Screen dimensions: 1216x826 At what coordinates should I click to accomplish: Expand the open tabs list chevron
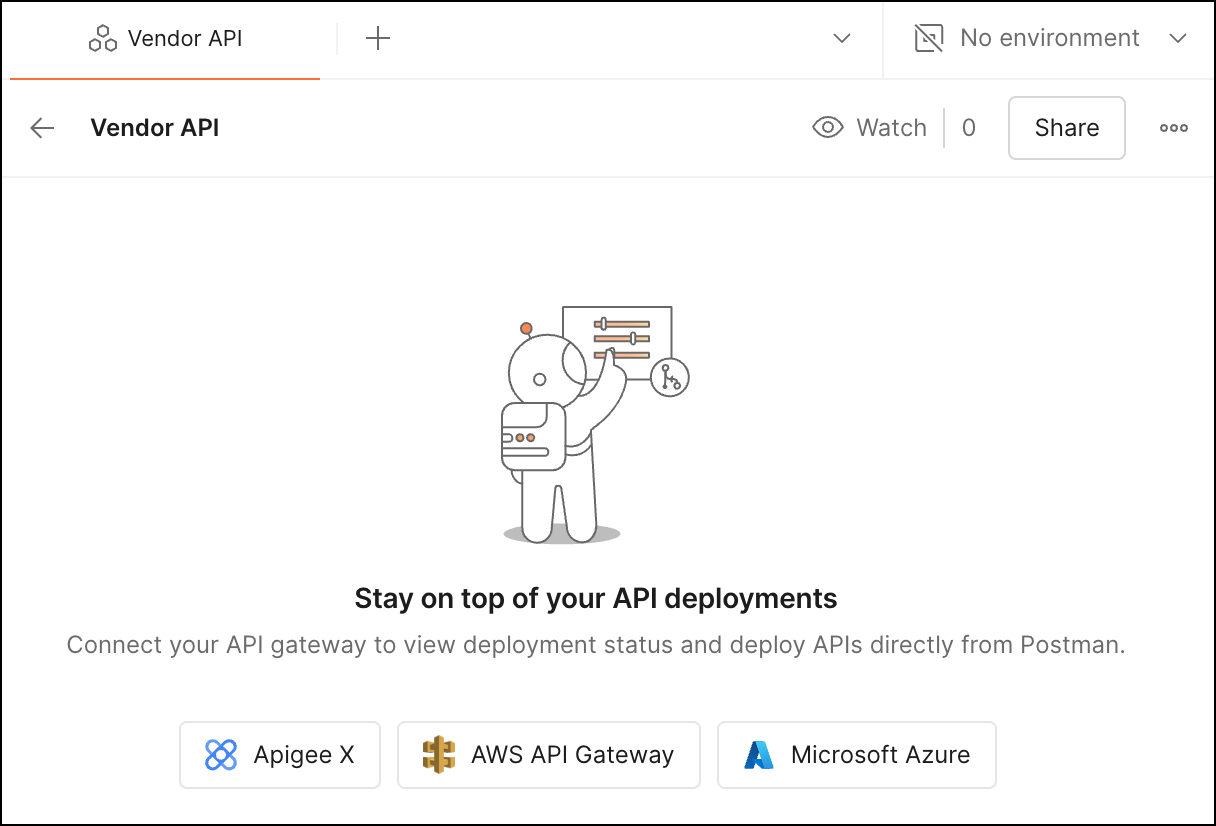click(842, 39)
